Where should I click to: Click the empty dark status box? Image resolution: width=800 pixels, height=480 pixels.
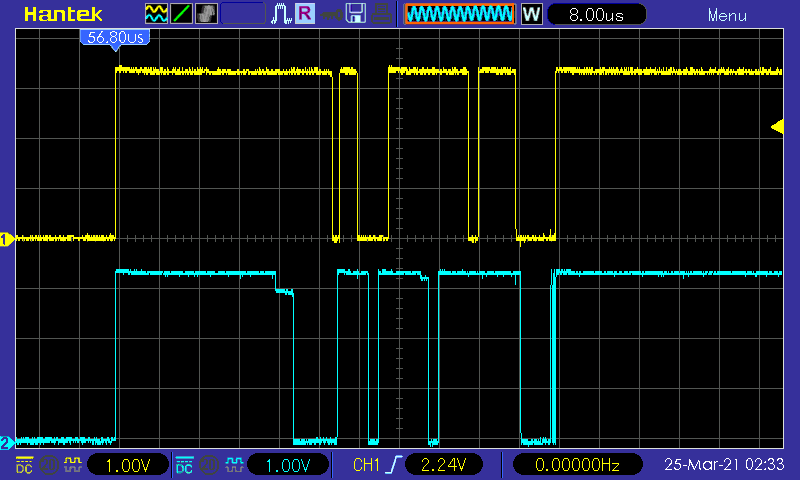click(x=243, y=14)
